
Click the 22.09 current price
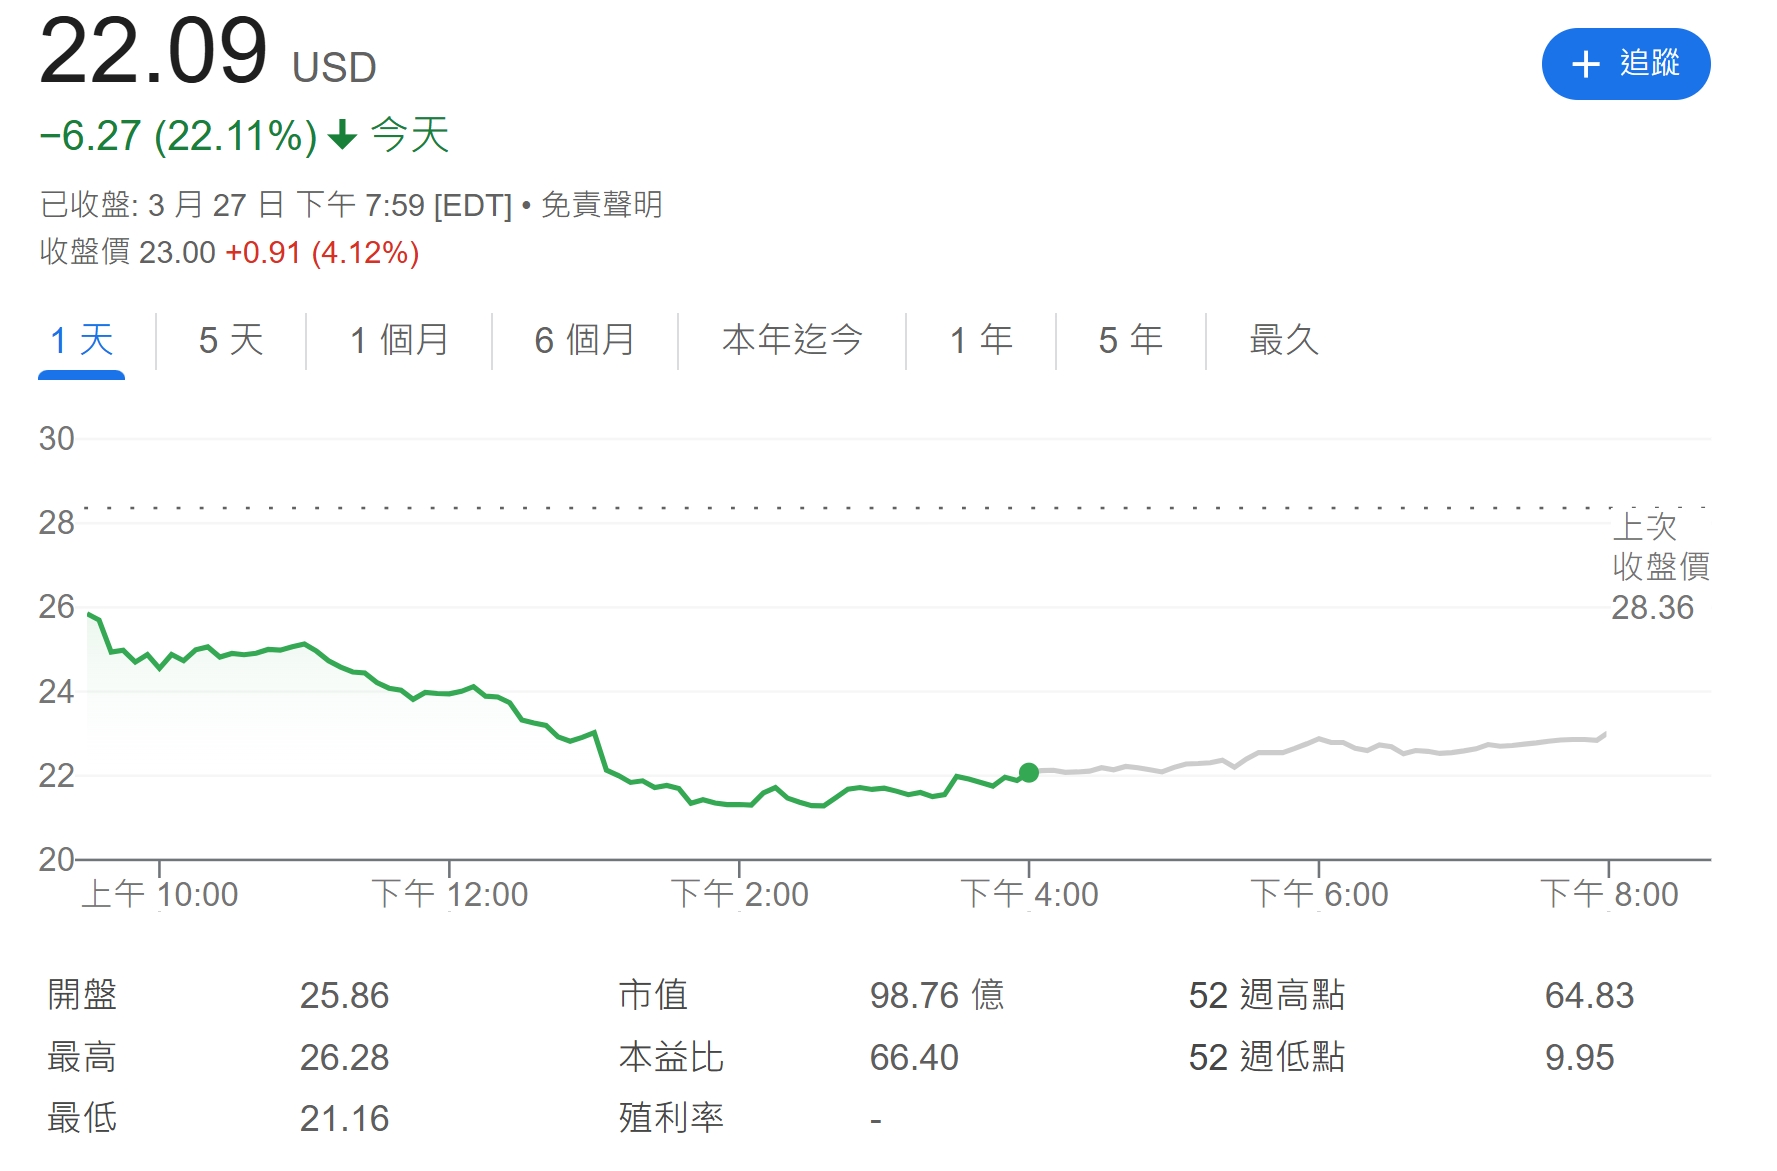[153, 52]
